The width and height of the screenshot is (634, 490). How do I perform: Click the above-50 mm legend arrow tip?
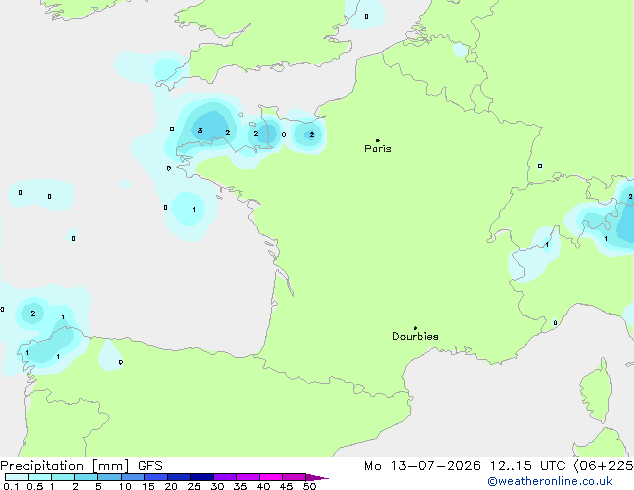click(317, 477)
